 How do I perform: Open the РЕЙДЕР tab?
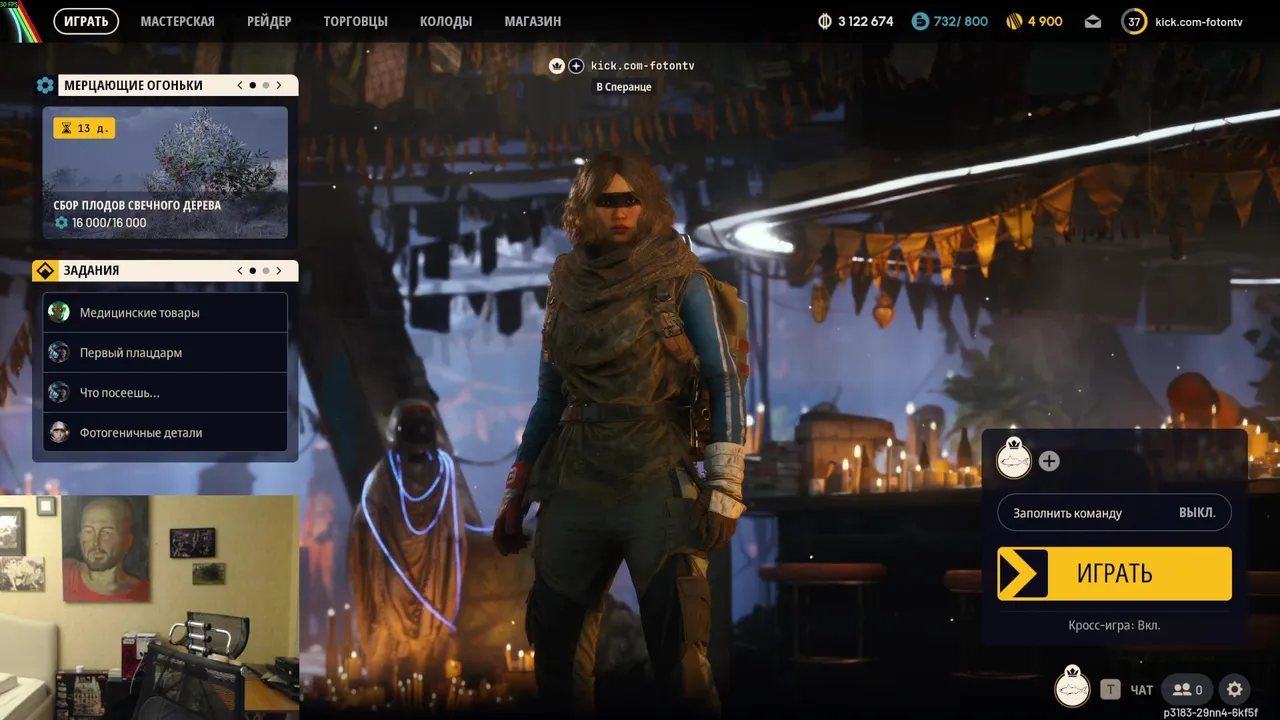click(x=269, y=21)
